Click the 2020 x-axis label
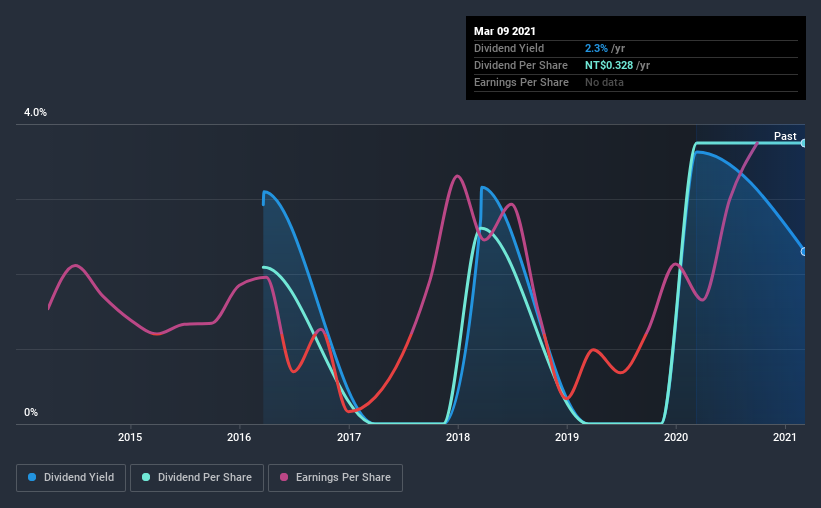Screen dimensions: 821x508 click(676, 437)
